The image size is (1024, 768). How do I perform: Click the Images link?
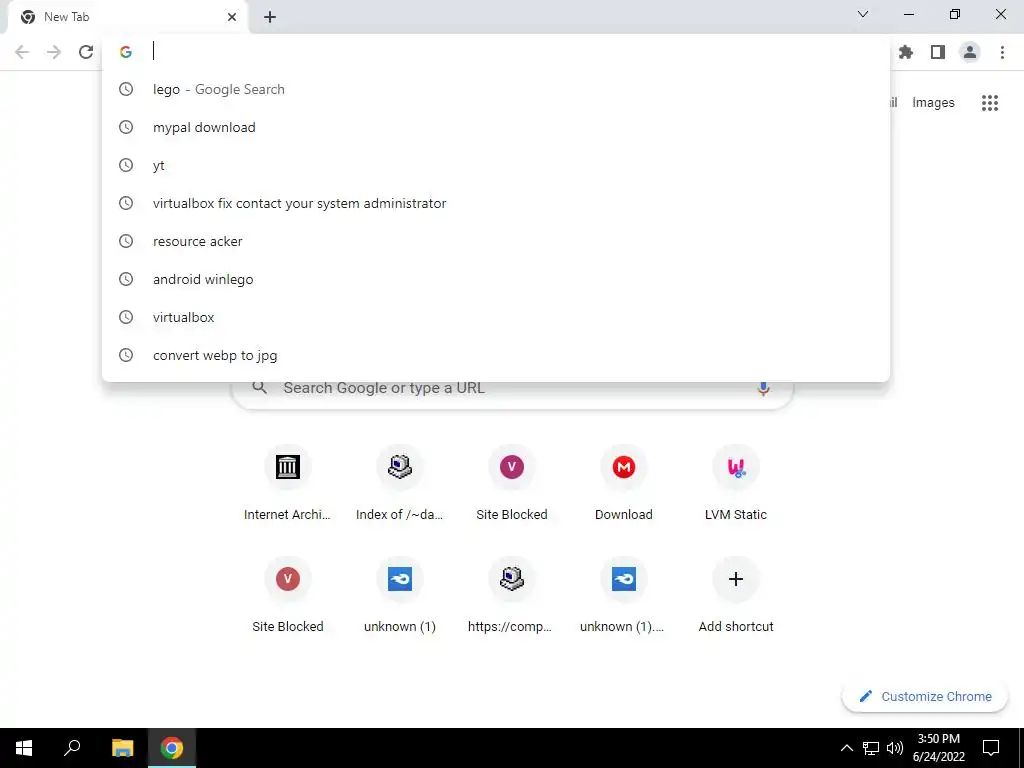(933, 103)
